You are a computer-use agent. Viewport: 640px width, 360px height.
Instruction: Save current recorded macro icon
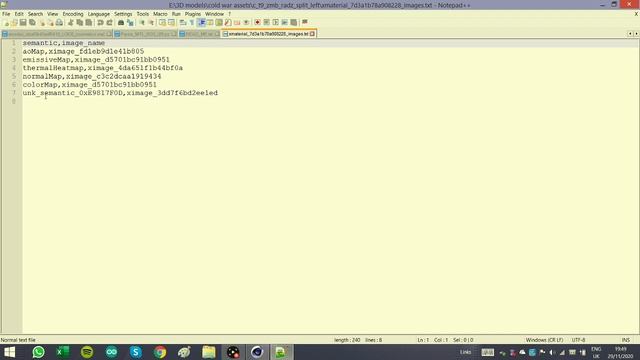pos(293,22)
